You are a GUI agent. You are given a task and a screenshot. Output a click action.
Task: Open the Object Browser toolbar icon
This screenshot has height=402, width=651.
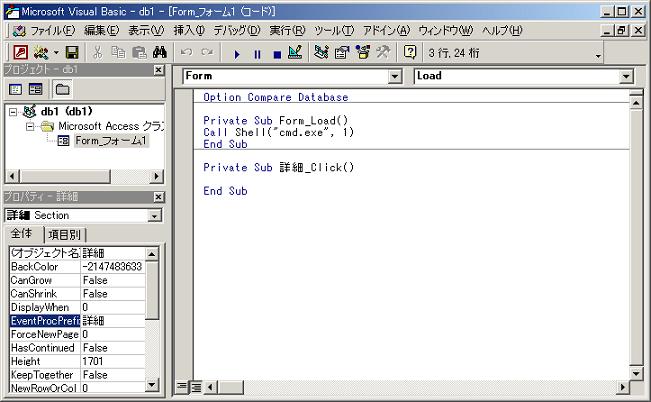[363, 53]
